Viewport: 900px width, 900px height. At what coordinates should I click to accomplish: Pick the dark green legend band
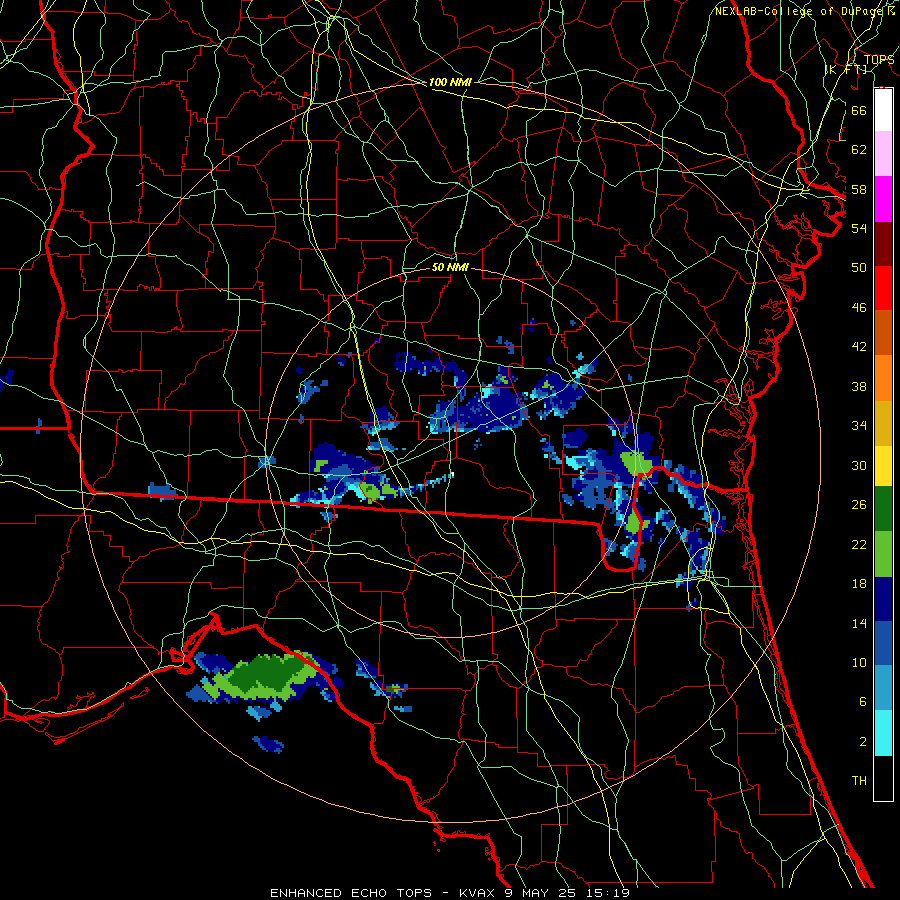point(883,509)
